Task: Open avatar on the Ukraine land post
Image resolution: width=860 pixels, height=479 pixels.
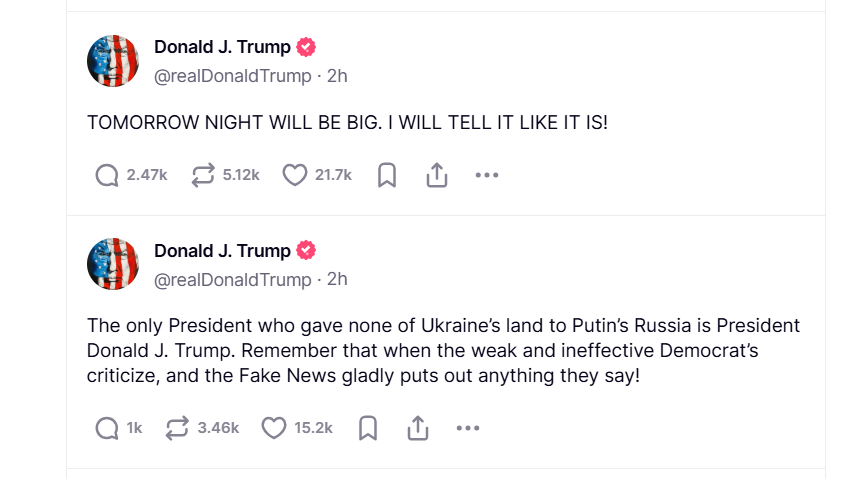Action: pos(113,264)
